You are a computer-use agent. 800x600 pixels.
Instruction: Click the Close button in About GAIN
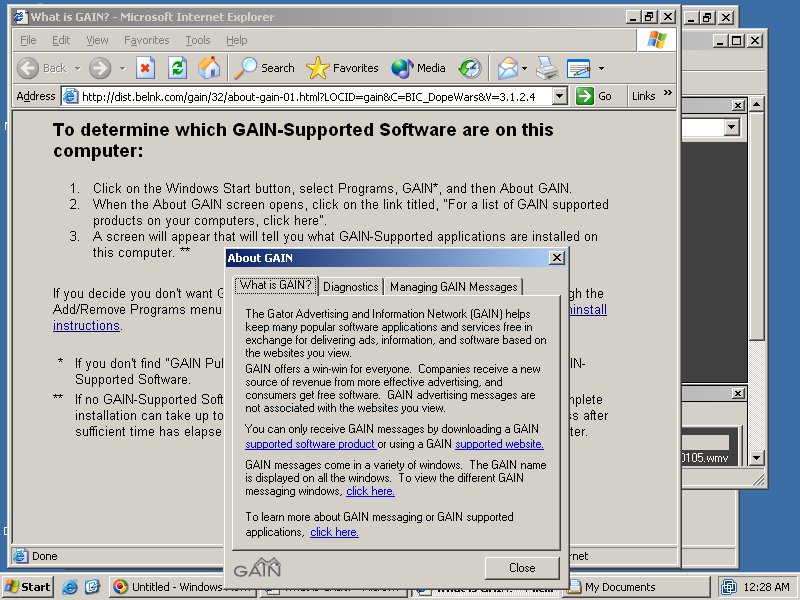point(522,568)
